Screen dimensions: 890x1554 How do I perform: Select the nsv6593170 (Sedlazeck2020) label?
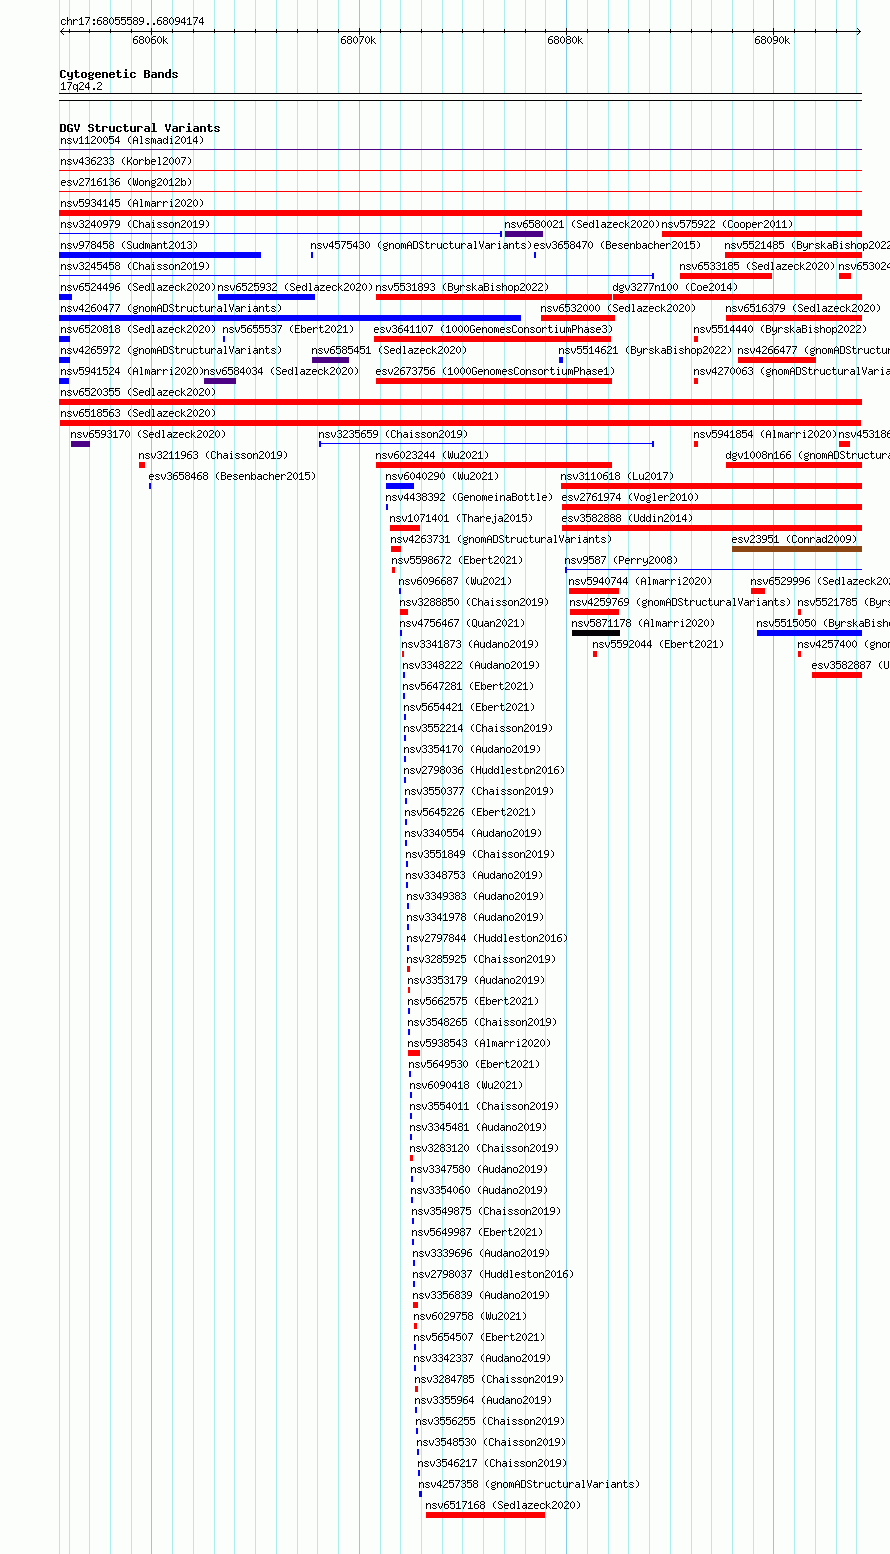pyautogui.click(x=148, y=434)
